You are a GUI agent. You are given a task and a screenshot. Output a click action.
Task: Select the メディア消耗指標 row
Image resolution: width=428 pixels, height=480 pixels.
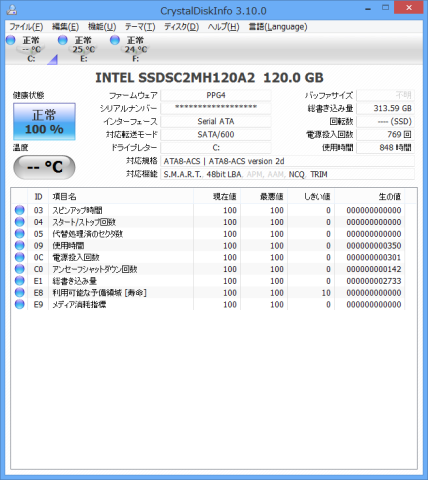[208, 304]
